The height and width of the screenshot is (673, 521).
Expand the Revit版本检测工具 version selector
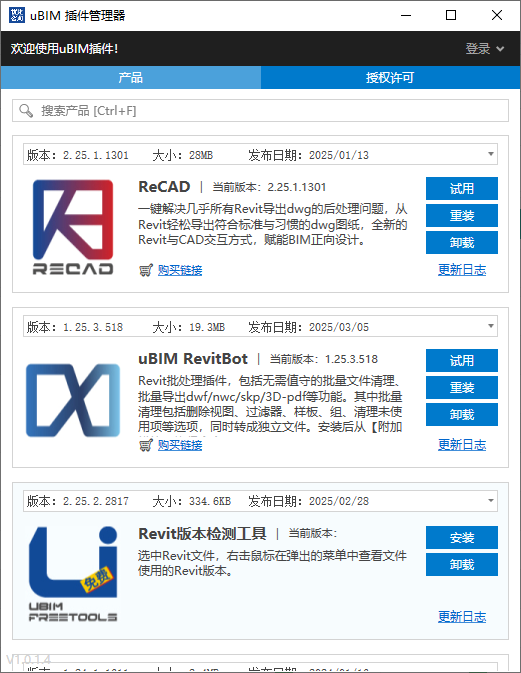tap(491, 500)
